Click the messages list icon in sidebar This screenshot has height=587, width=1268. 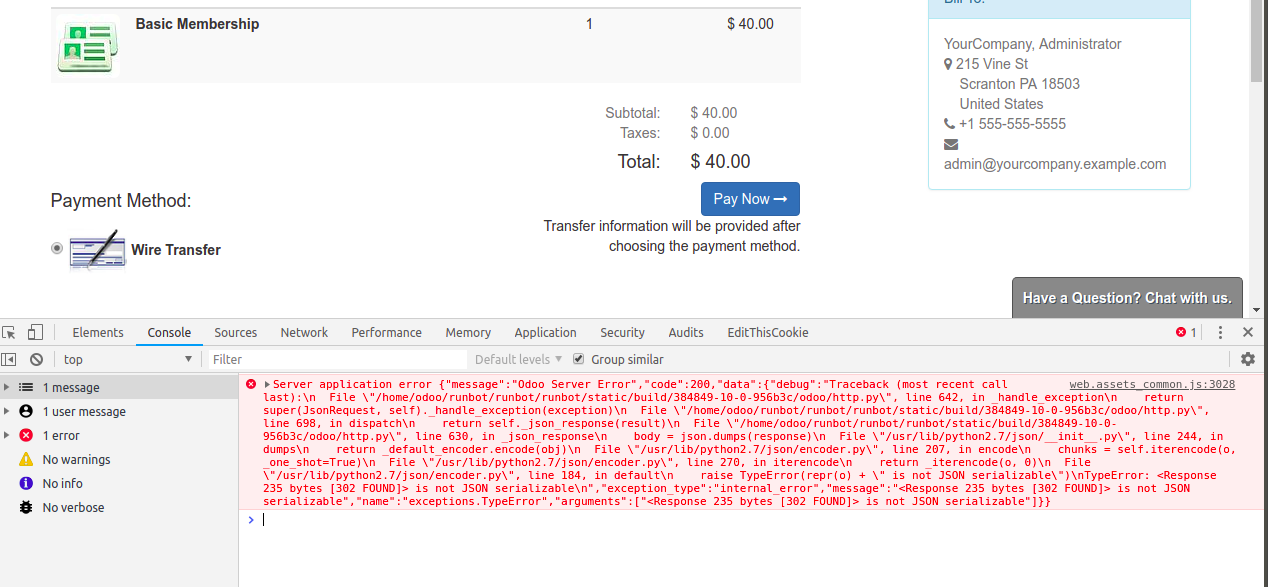26,387
